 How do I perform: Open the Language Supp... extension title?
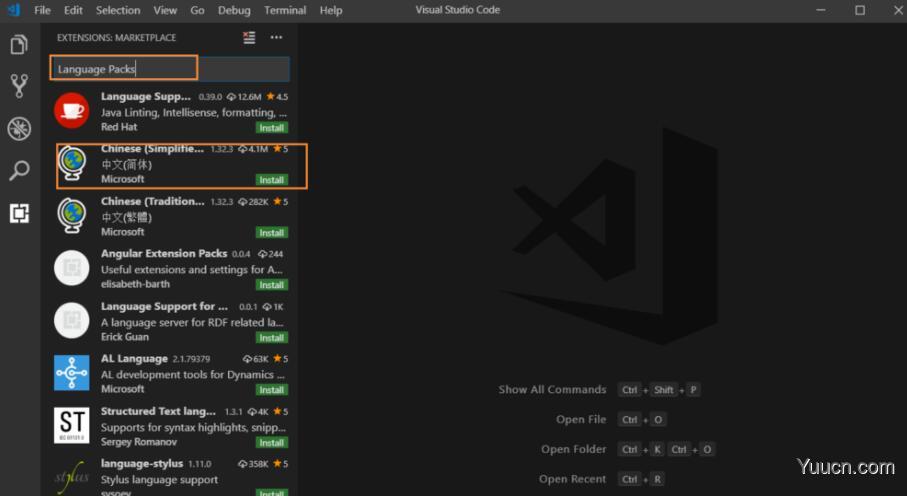tap(146, 97)
